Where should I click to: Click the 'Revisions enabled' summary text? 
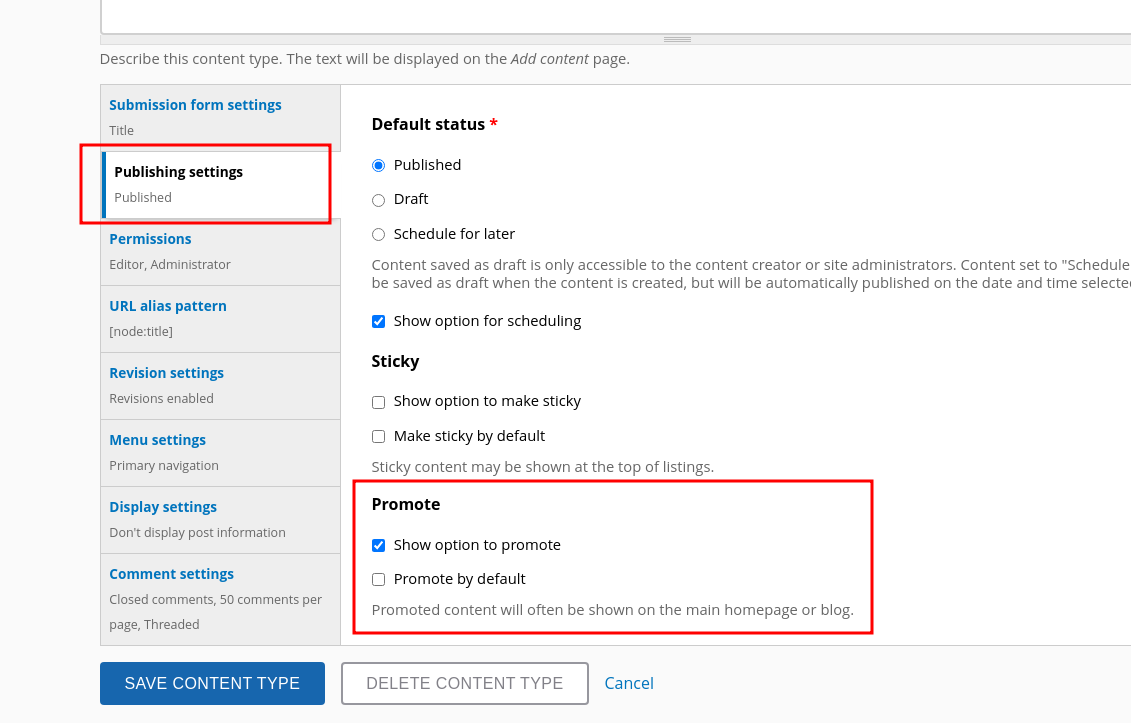click(x=161, y=399)
